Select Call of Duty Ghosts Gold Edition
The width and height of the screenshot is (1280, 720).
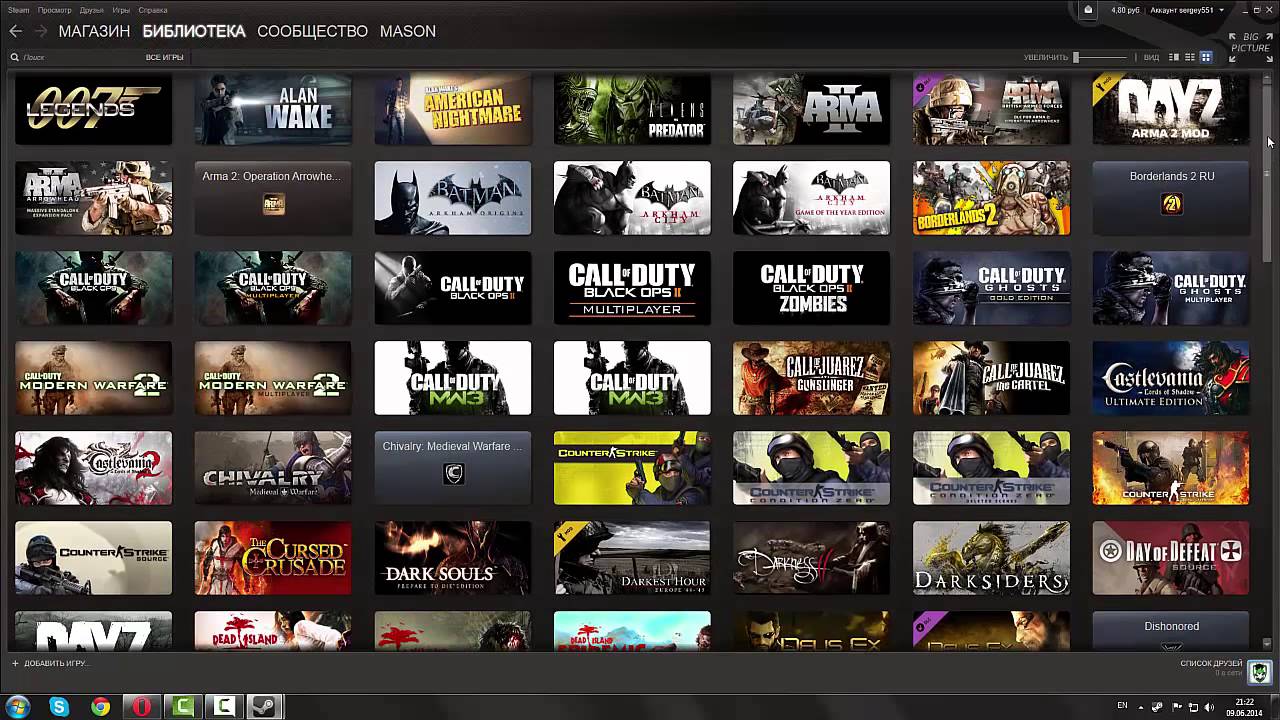click(x=991, y=288)
